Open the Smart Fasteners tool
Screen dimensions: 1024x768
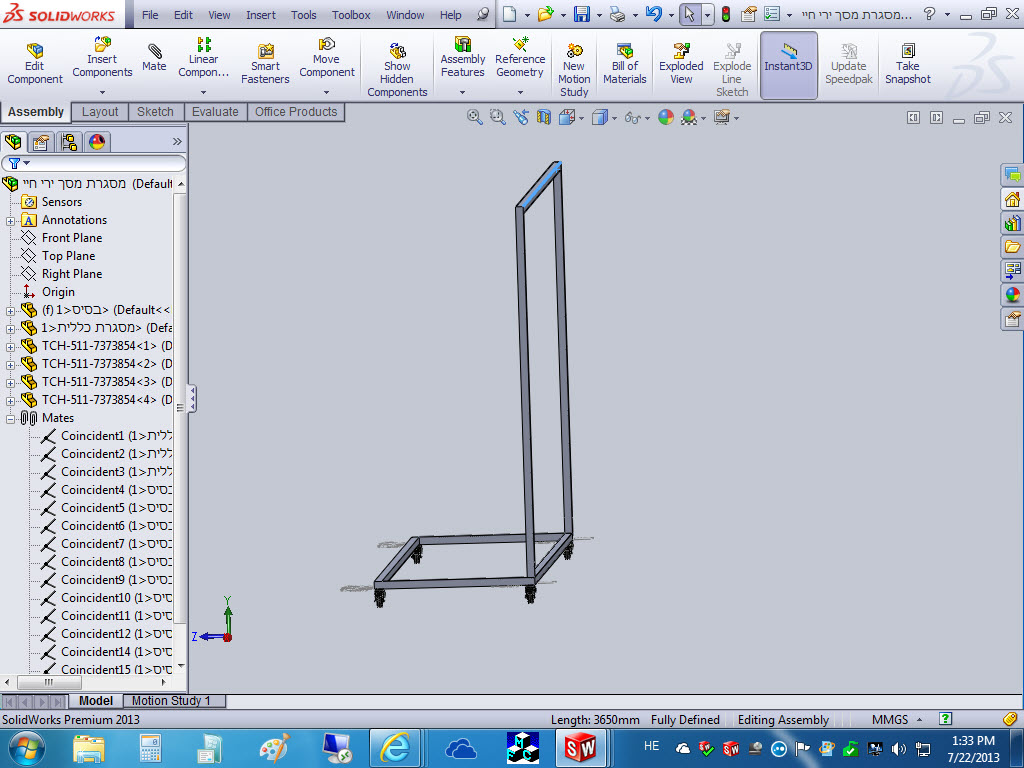(265, 64)
